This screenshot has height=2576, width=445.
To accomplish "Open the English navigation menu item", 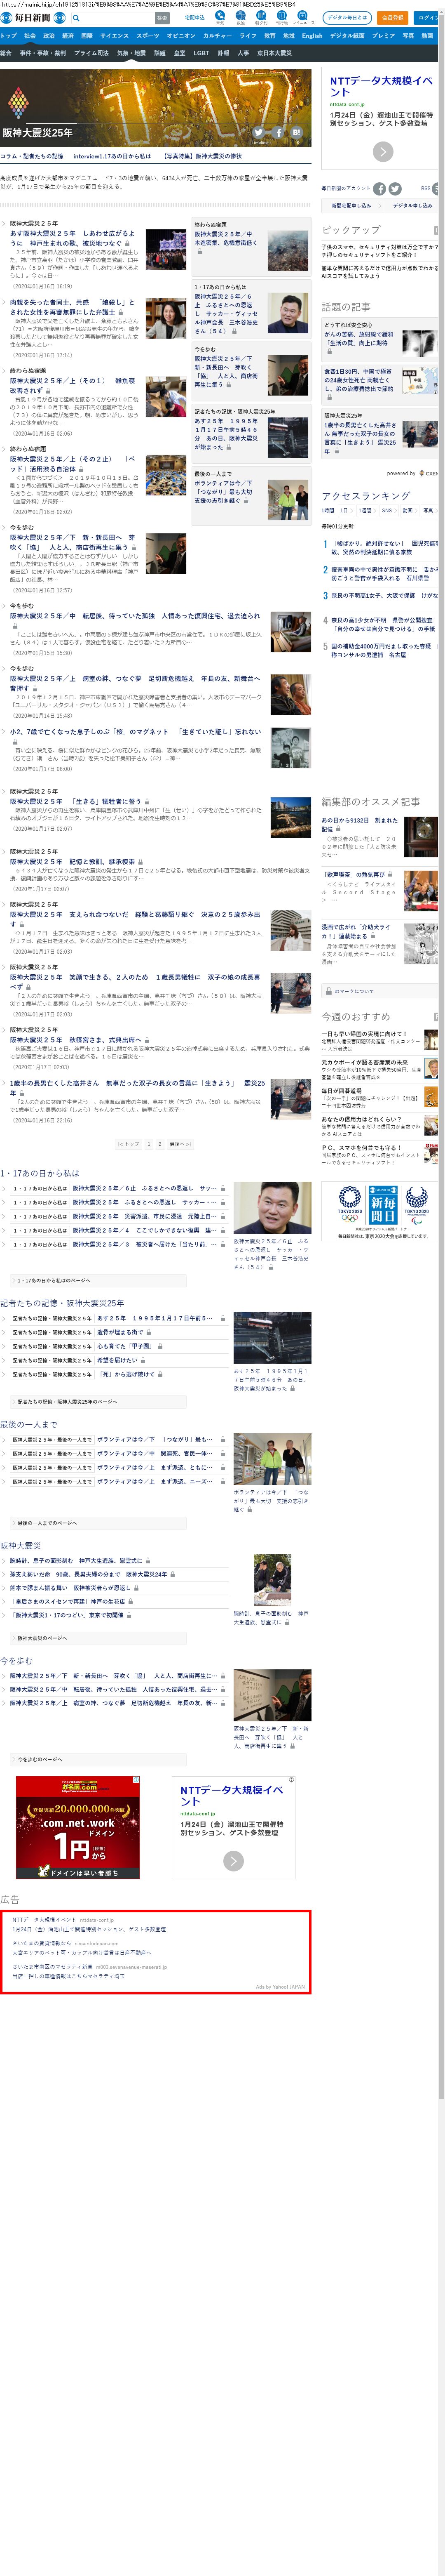I will pyautogui.click(x=312, y=36).
